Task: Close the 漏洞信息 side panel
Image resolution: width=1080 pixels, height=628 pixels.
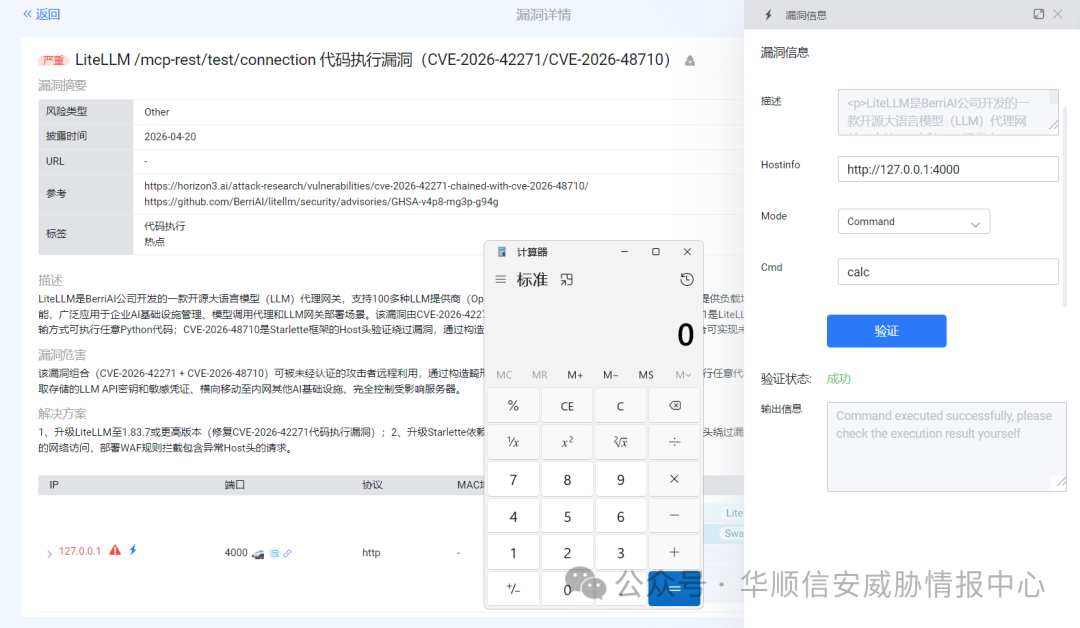Action: click(x=1058, y=14)
